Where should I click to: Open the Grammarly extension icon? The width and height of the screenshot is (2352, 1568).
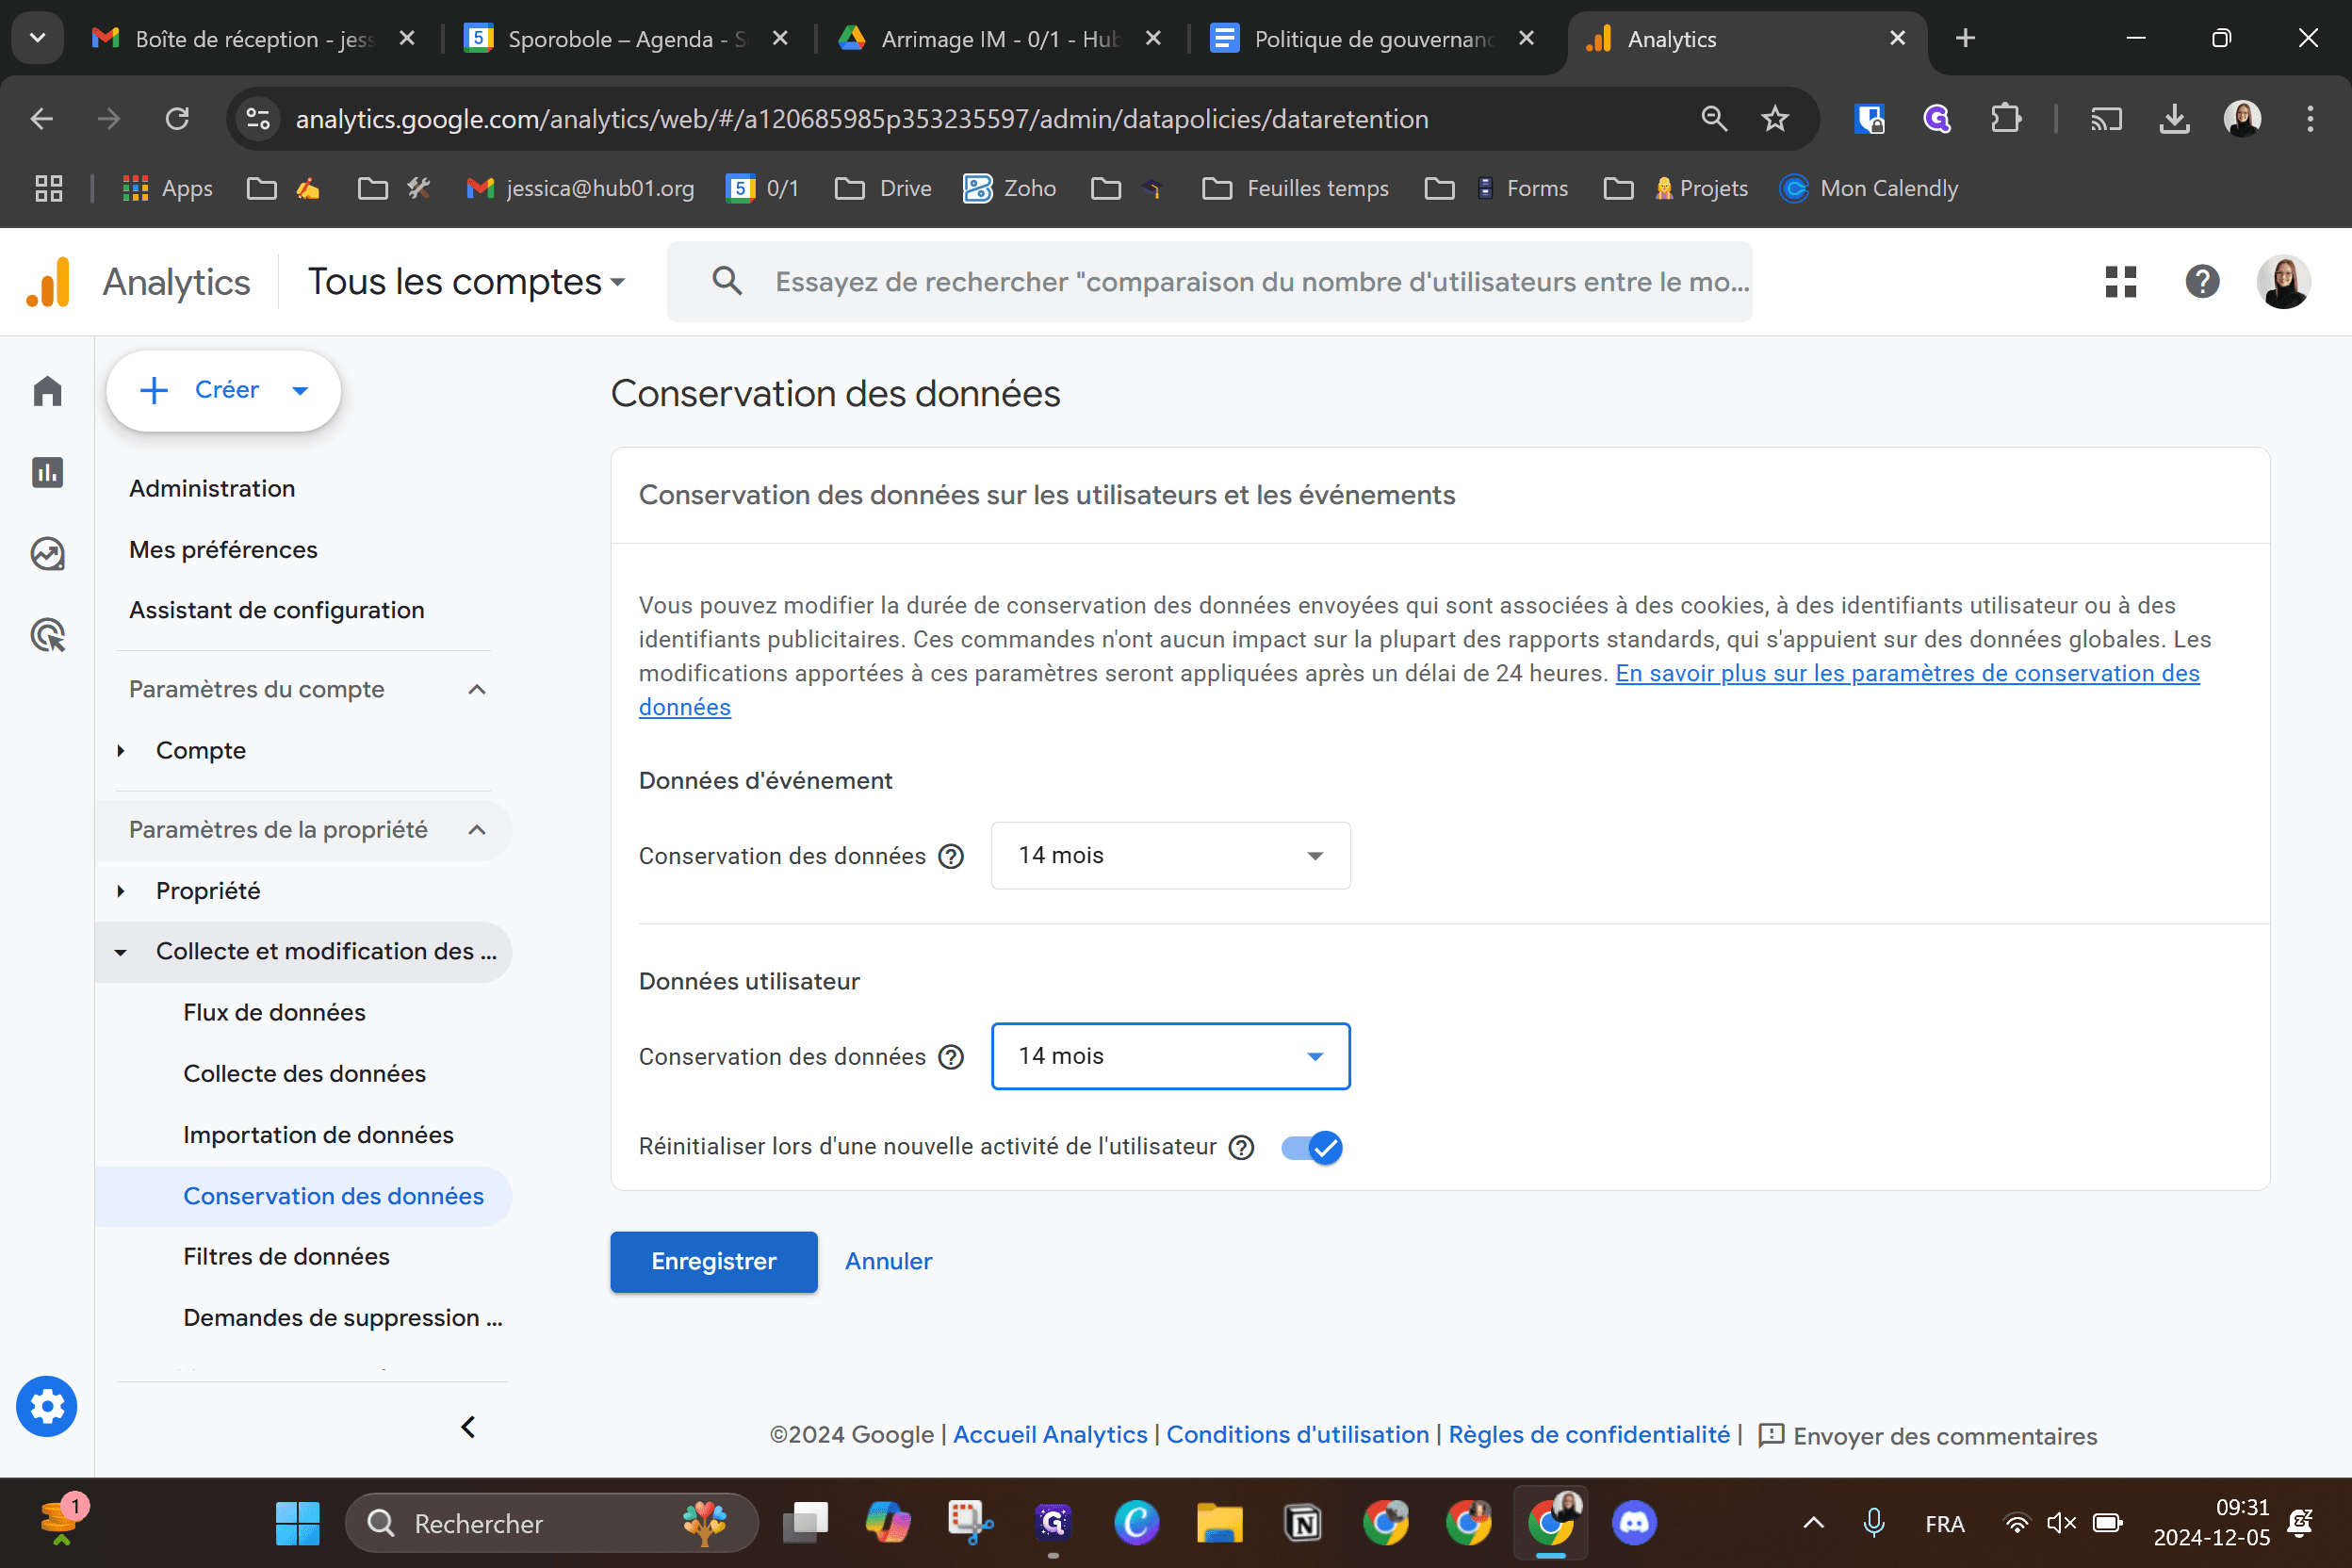(x=1937, y=119)
